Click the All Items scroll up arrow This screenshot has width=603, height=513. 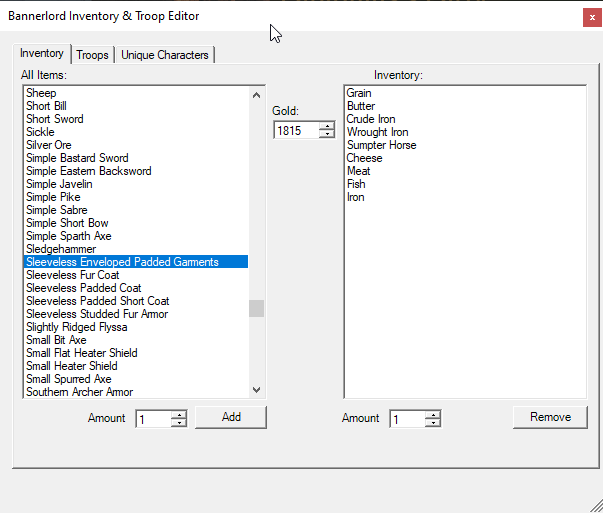click(257, 95)
